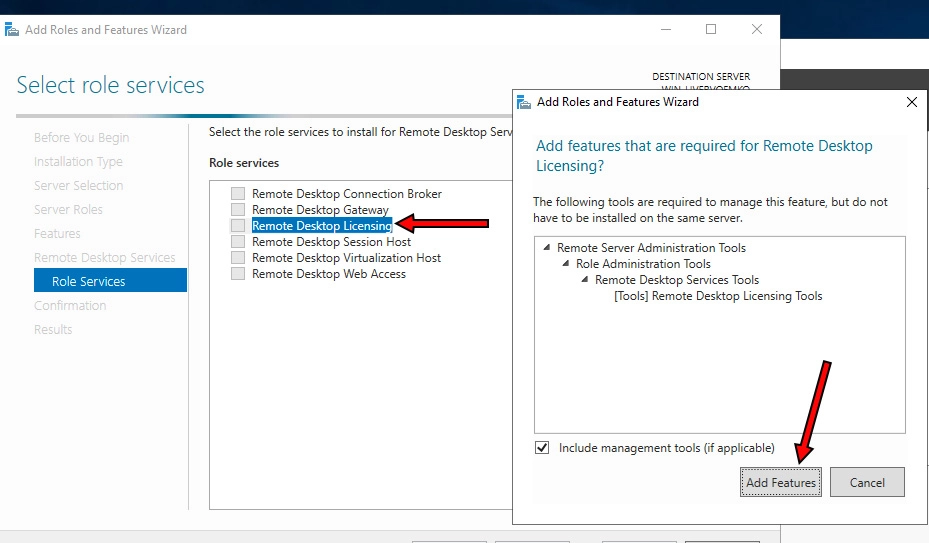Select Remote Desktop Session Host label

coord(331,242)
